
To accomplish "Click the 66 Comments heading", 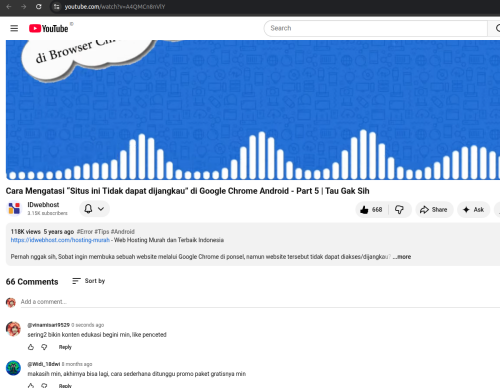I will point(32,282).
